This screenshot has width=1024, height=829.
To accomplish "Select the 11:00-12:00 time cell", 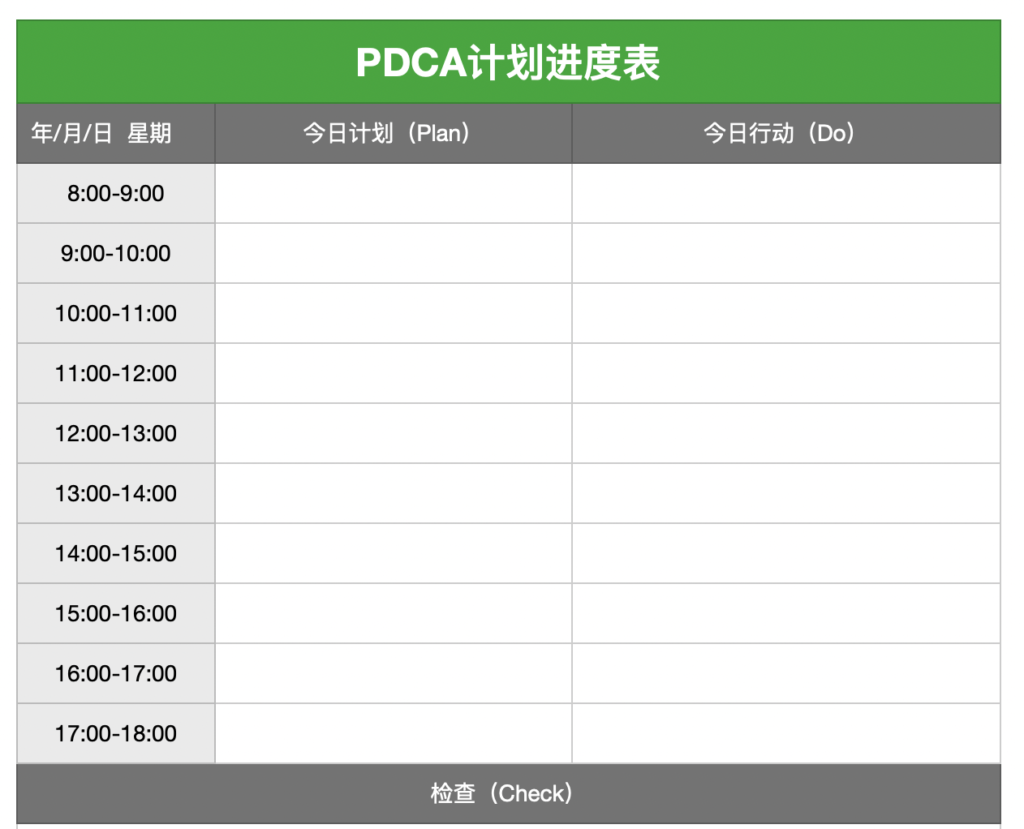I will [x=115, y=373].
